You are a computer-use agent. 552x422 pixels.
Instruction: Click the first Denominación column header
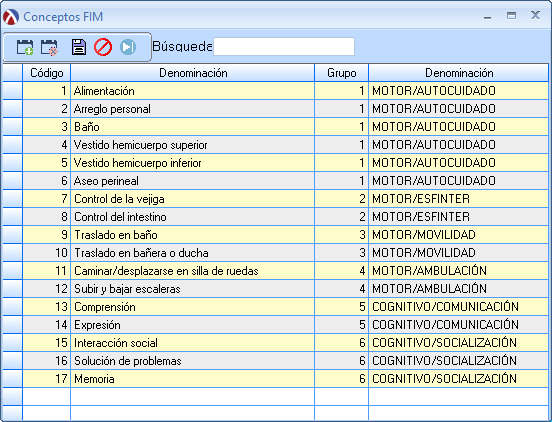(193, 73)
